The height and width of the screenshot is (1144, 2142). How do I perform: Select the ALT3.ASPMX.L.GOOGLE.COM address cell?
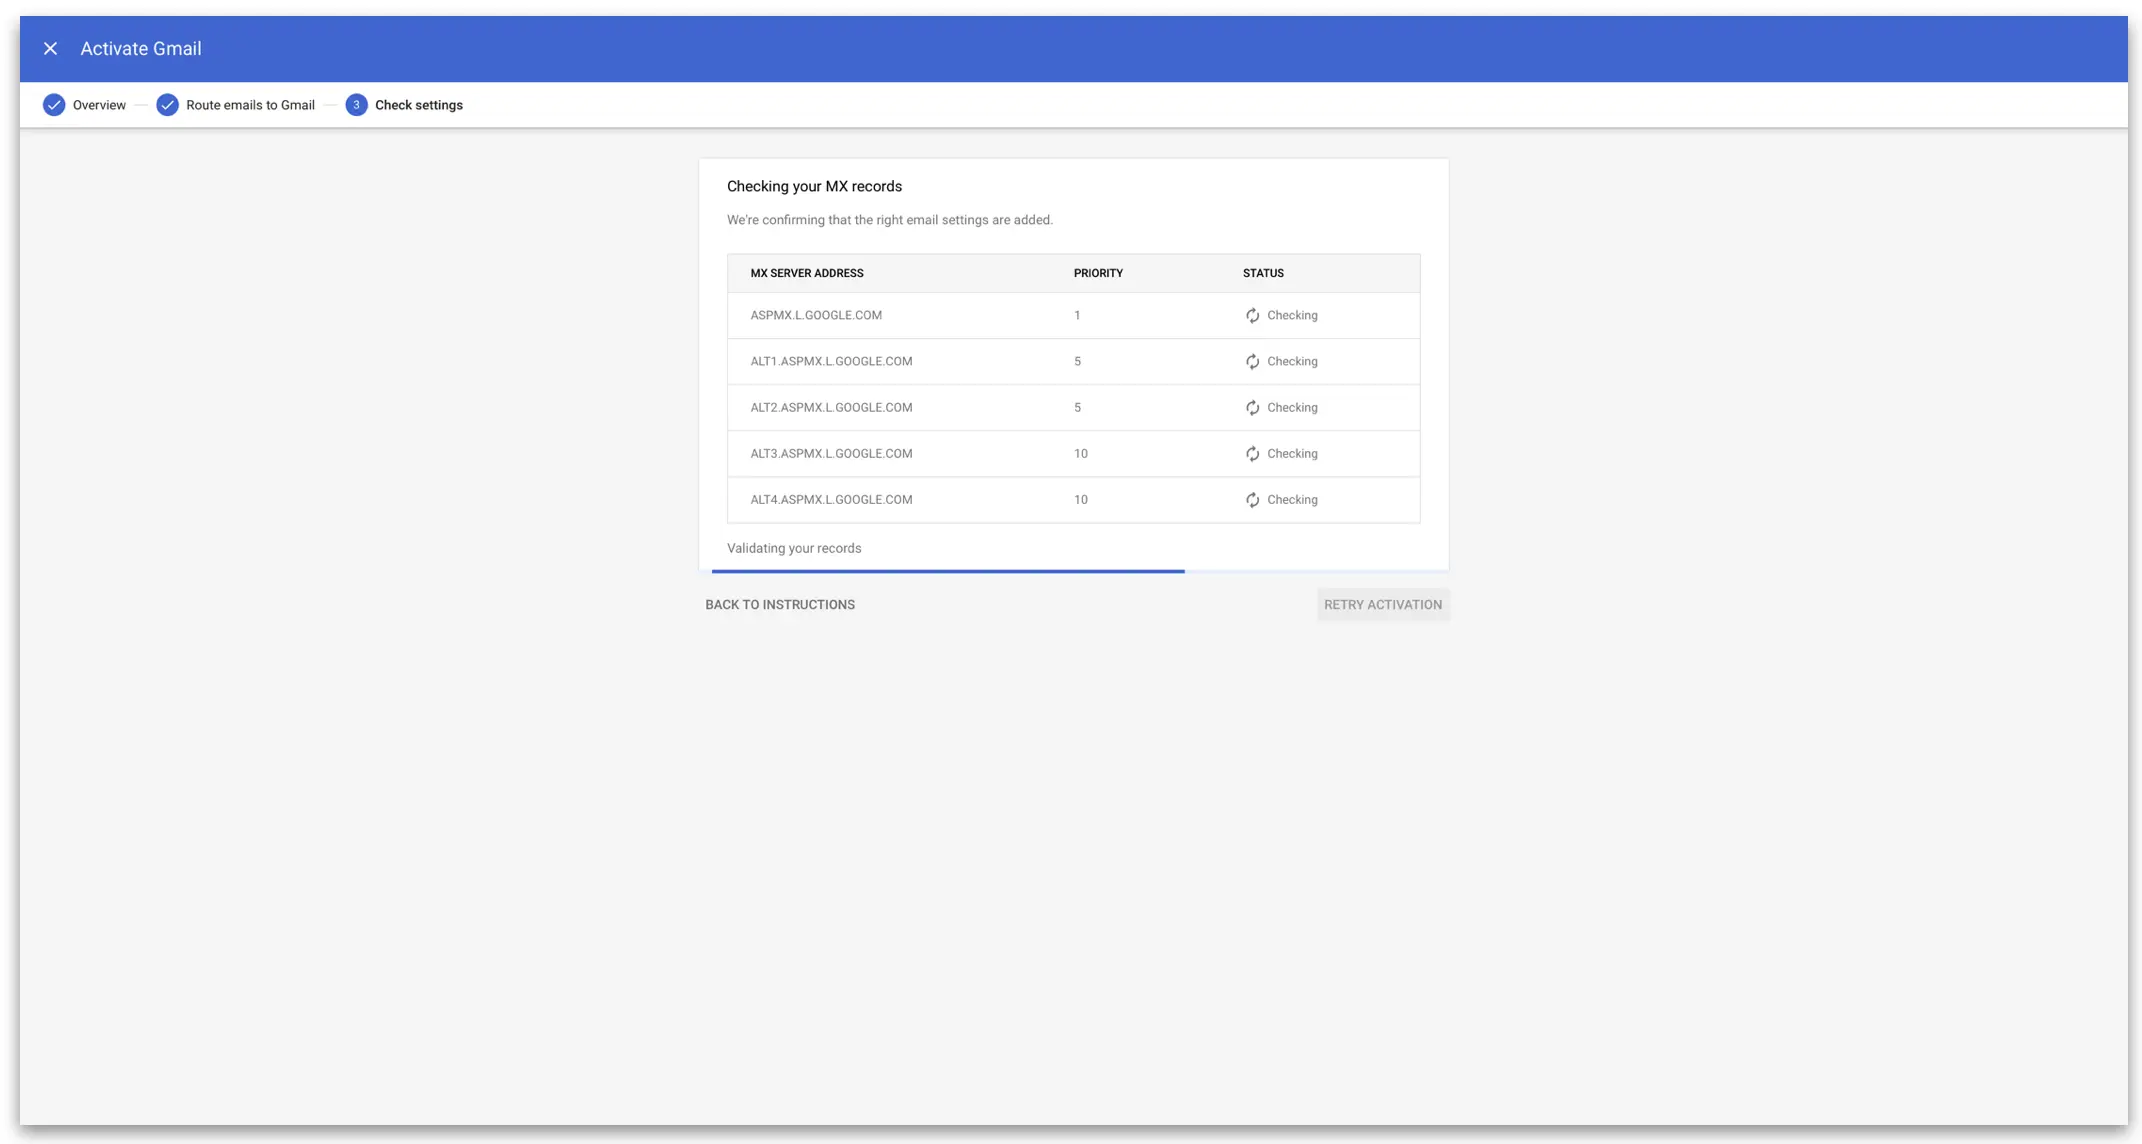(x=831, y=453)
